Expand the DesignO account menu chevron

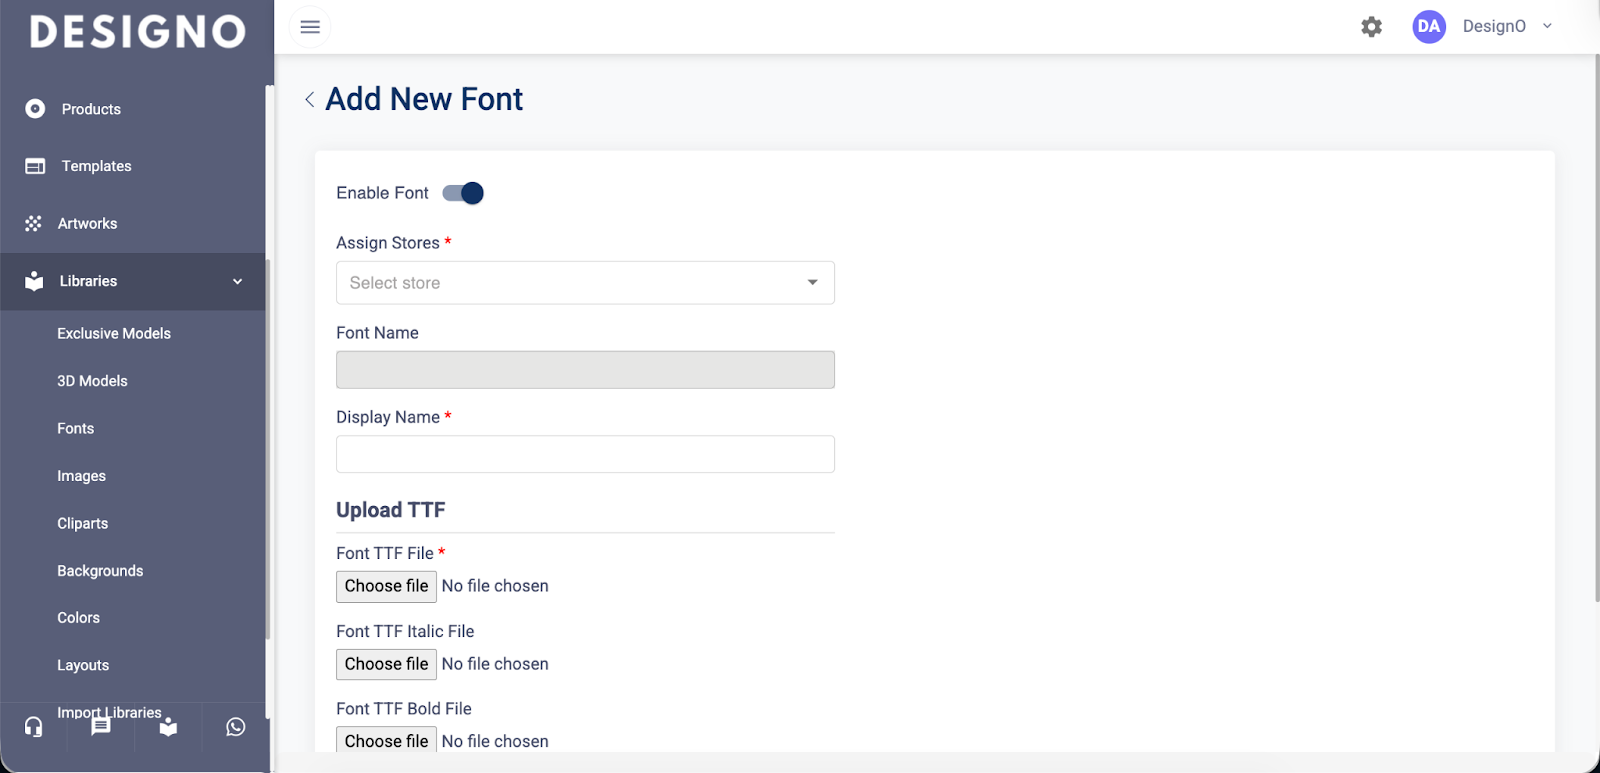(1547, 27)
